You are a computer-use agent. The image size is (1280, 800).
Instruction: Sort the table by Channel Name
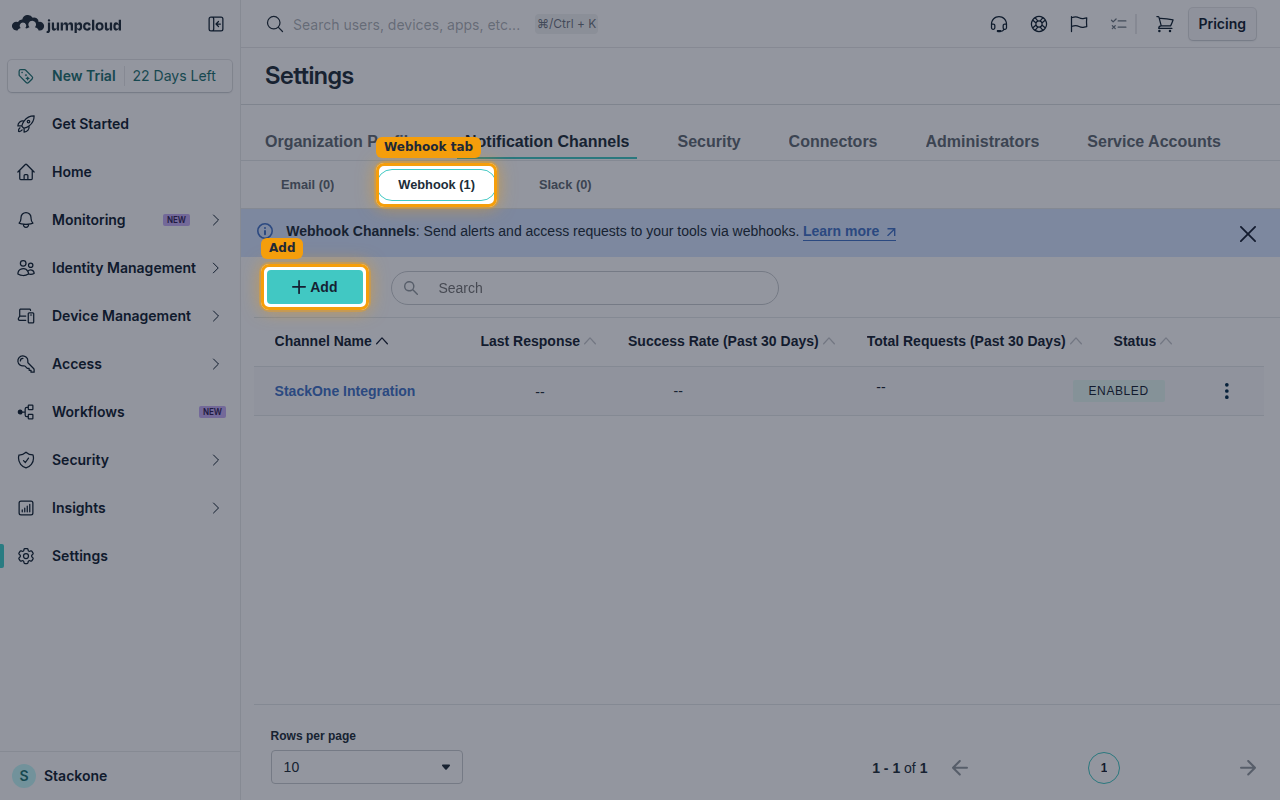[331, 341]
